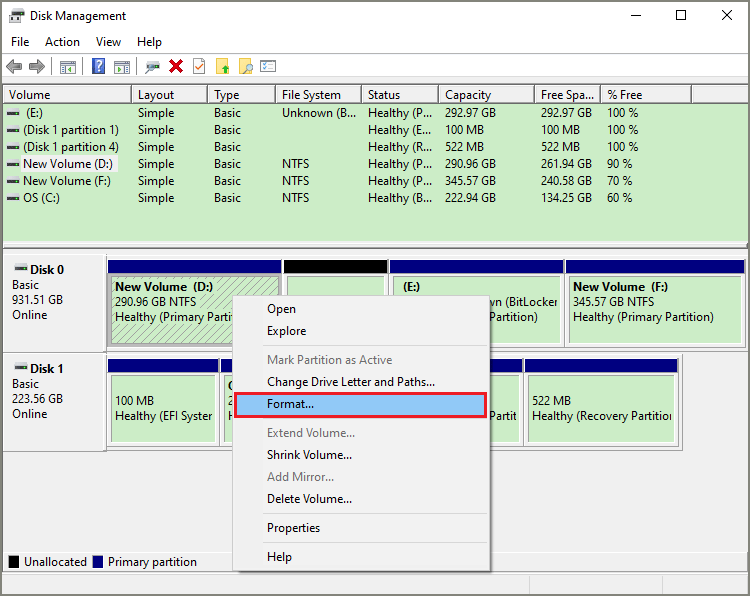Choose Explore from the context menu
The image size is (750, 596).
click(362, 331)
